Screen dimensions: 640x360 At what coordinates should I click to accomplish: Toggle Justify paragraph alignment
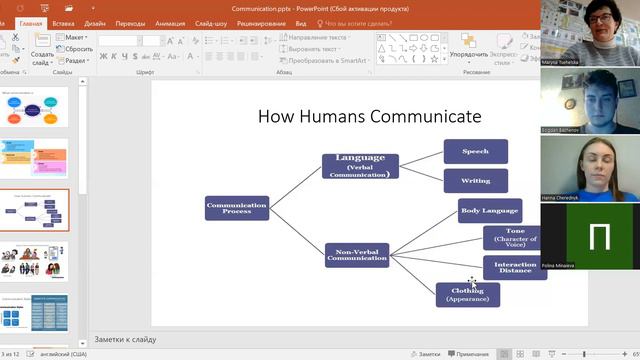(241, 56)
